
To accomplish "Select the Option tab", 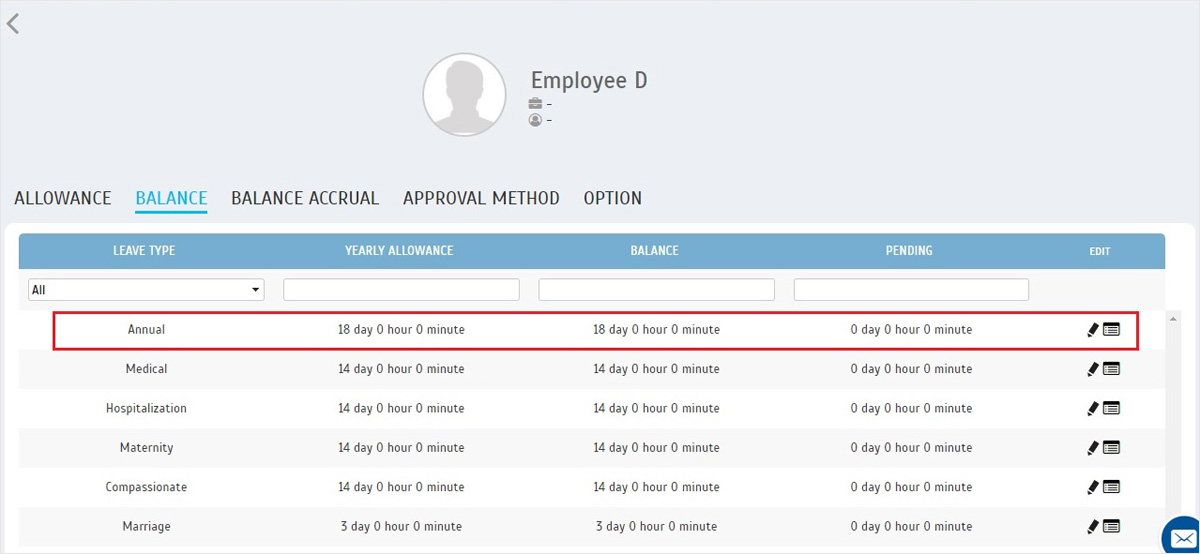I will 613,198.
